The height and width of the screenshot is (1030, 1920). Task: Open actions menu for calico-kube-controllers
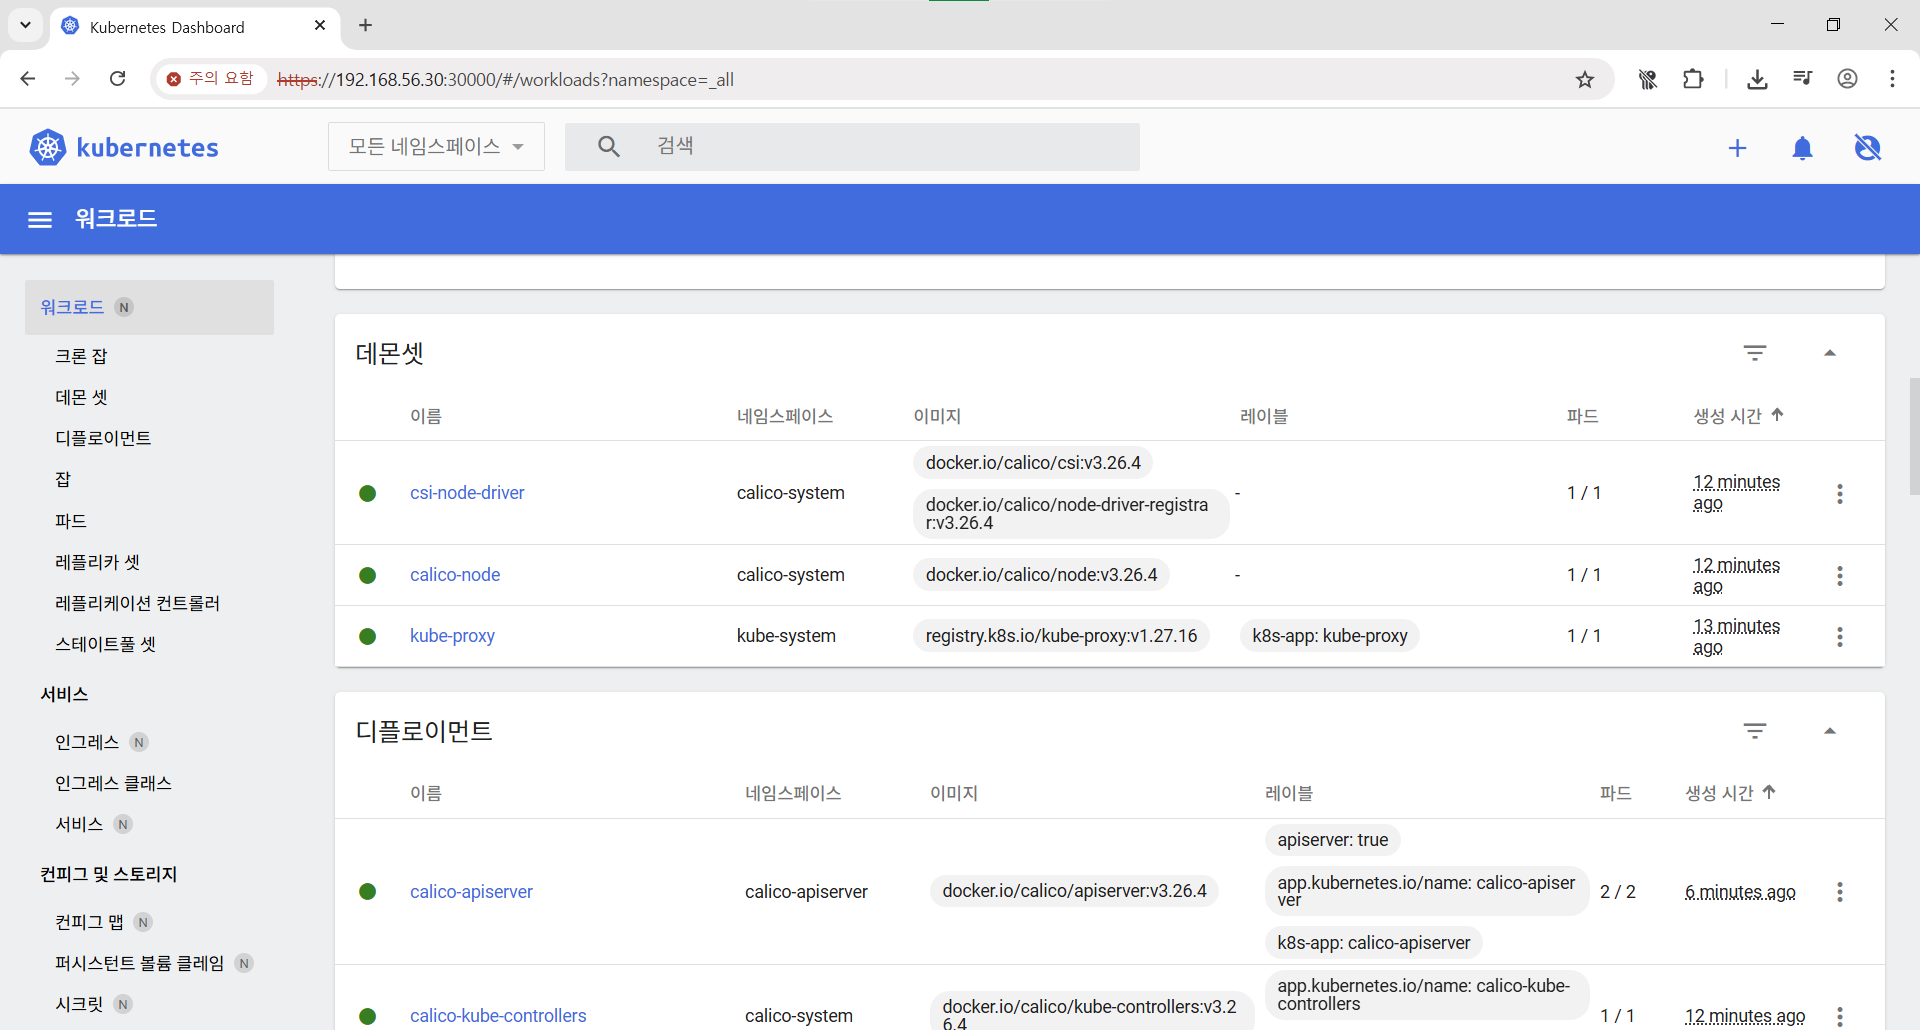click(x=1840, y=1016)
